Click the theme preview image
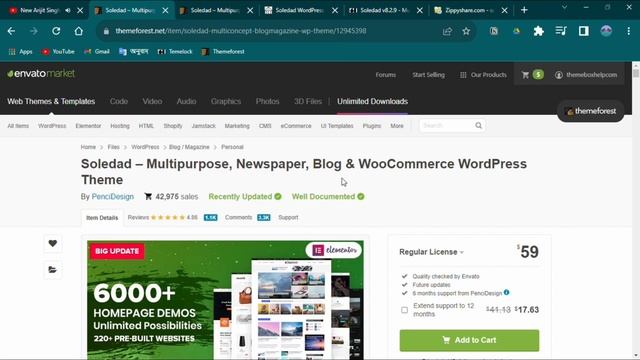 225,300
